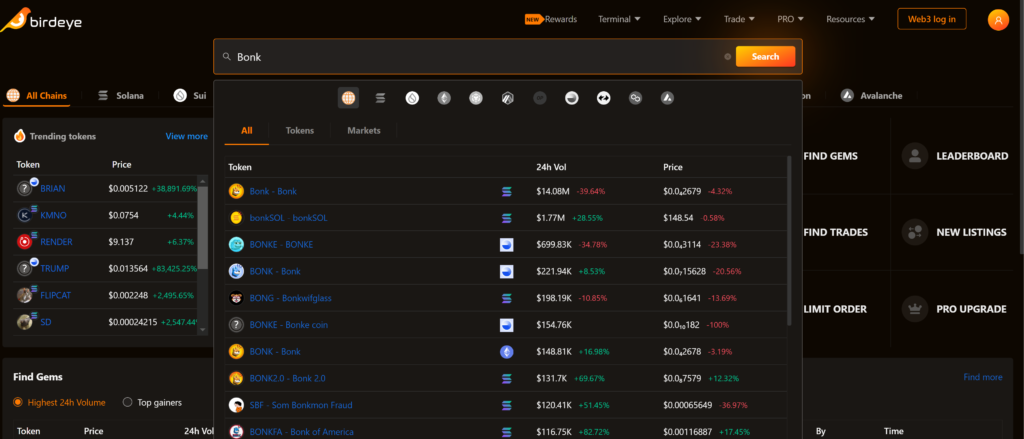Click the Pro Upgrade crown icon
The height and width of the screenshot is (439, 1024).
914,309
